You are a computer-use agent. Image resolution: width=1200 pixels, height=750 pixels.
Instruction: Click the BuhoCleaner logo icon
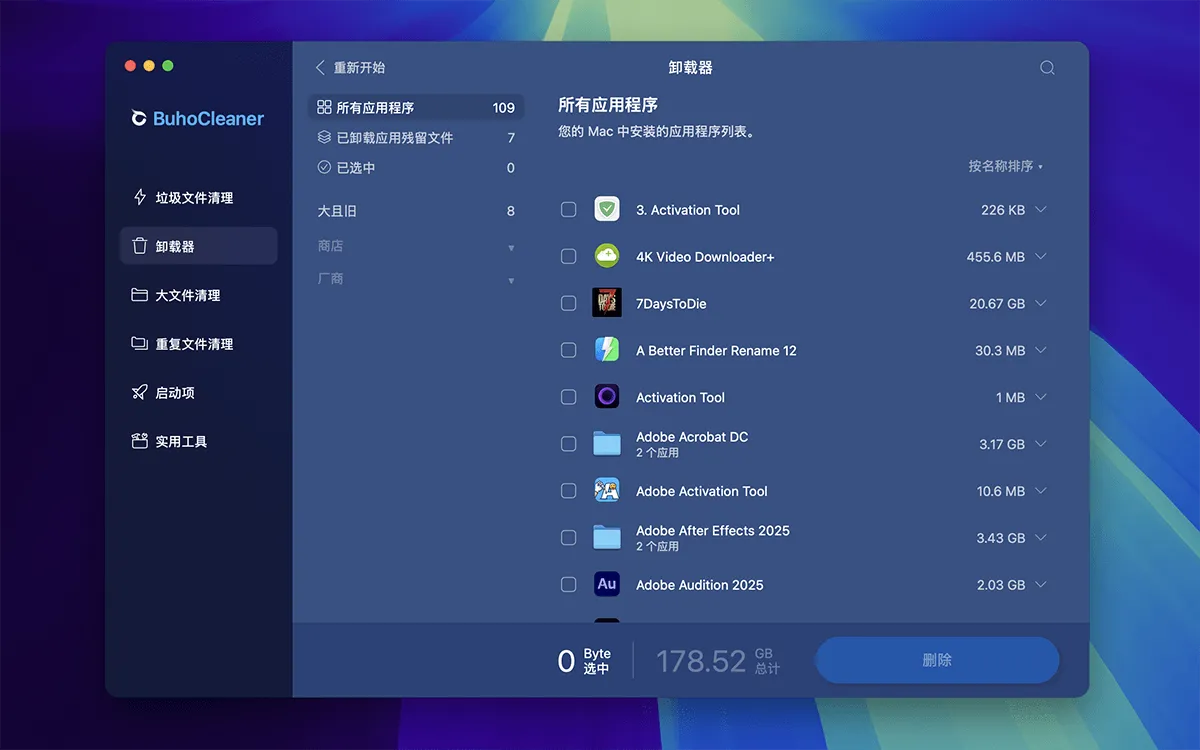pyautogui.click(x=139, y=118)
